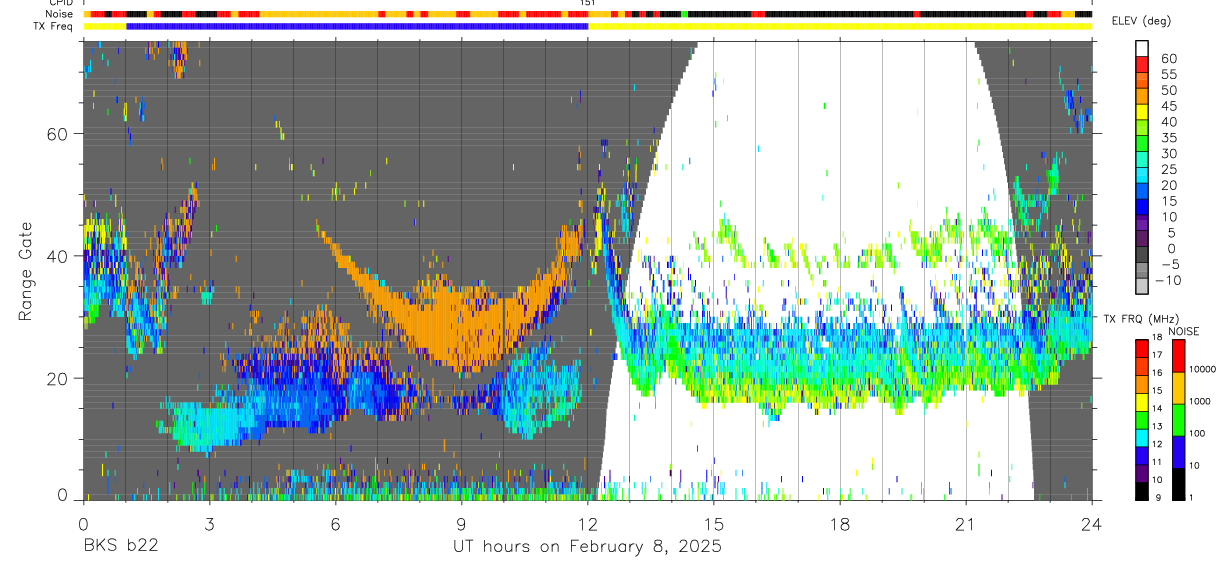Pick yellow segment of TX FRQ colorbar
1228x567 pixels.
[1143, 401]
